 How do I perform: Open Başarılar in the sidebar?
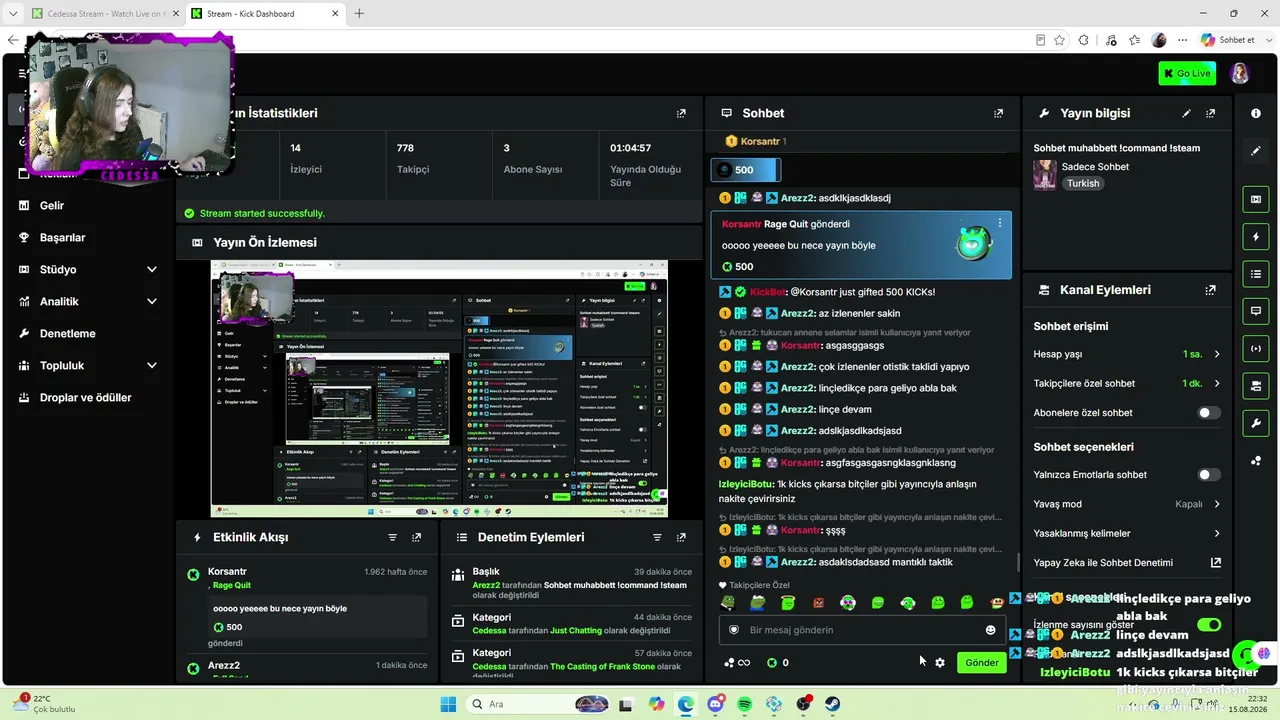62,238
